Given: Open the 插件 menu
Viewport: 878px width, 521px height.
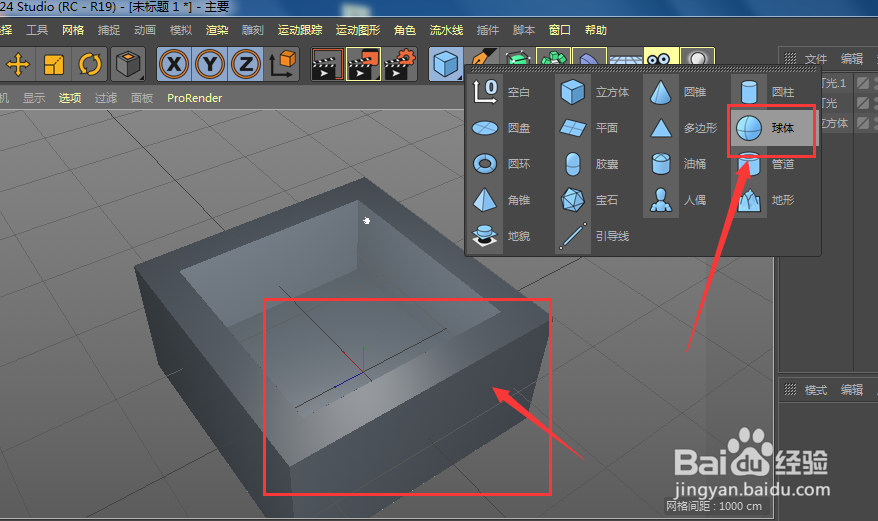Looking at the screenshot, I should click(488, 30).
